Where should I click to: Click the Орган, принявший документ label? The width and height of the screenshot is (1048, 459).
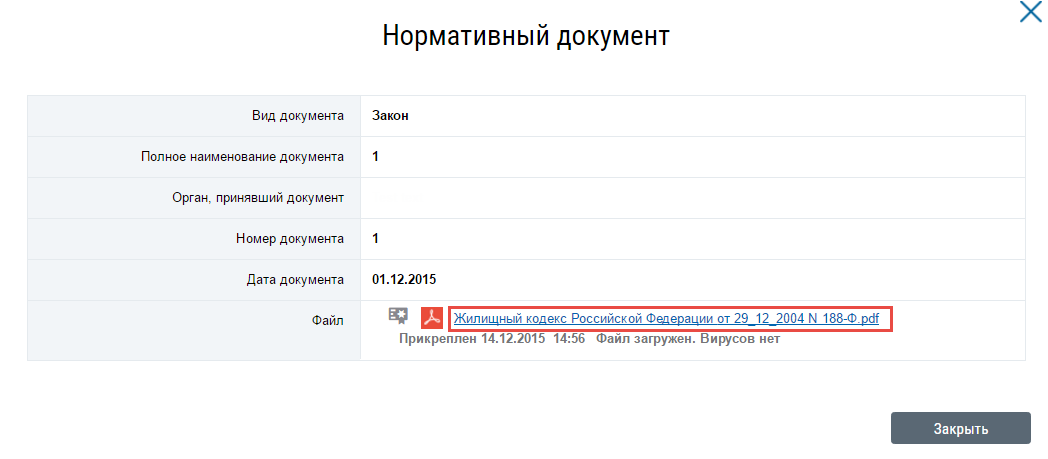[x=258, y=198]
